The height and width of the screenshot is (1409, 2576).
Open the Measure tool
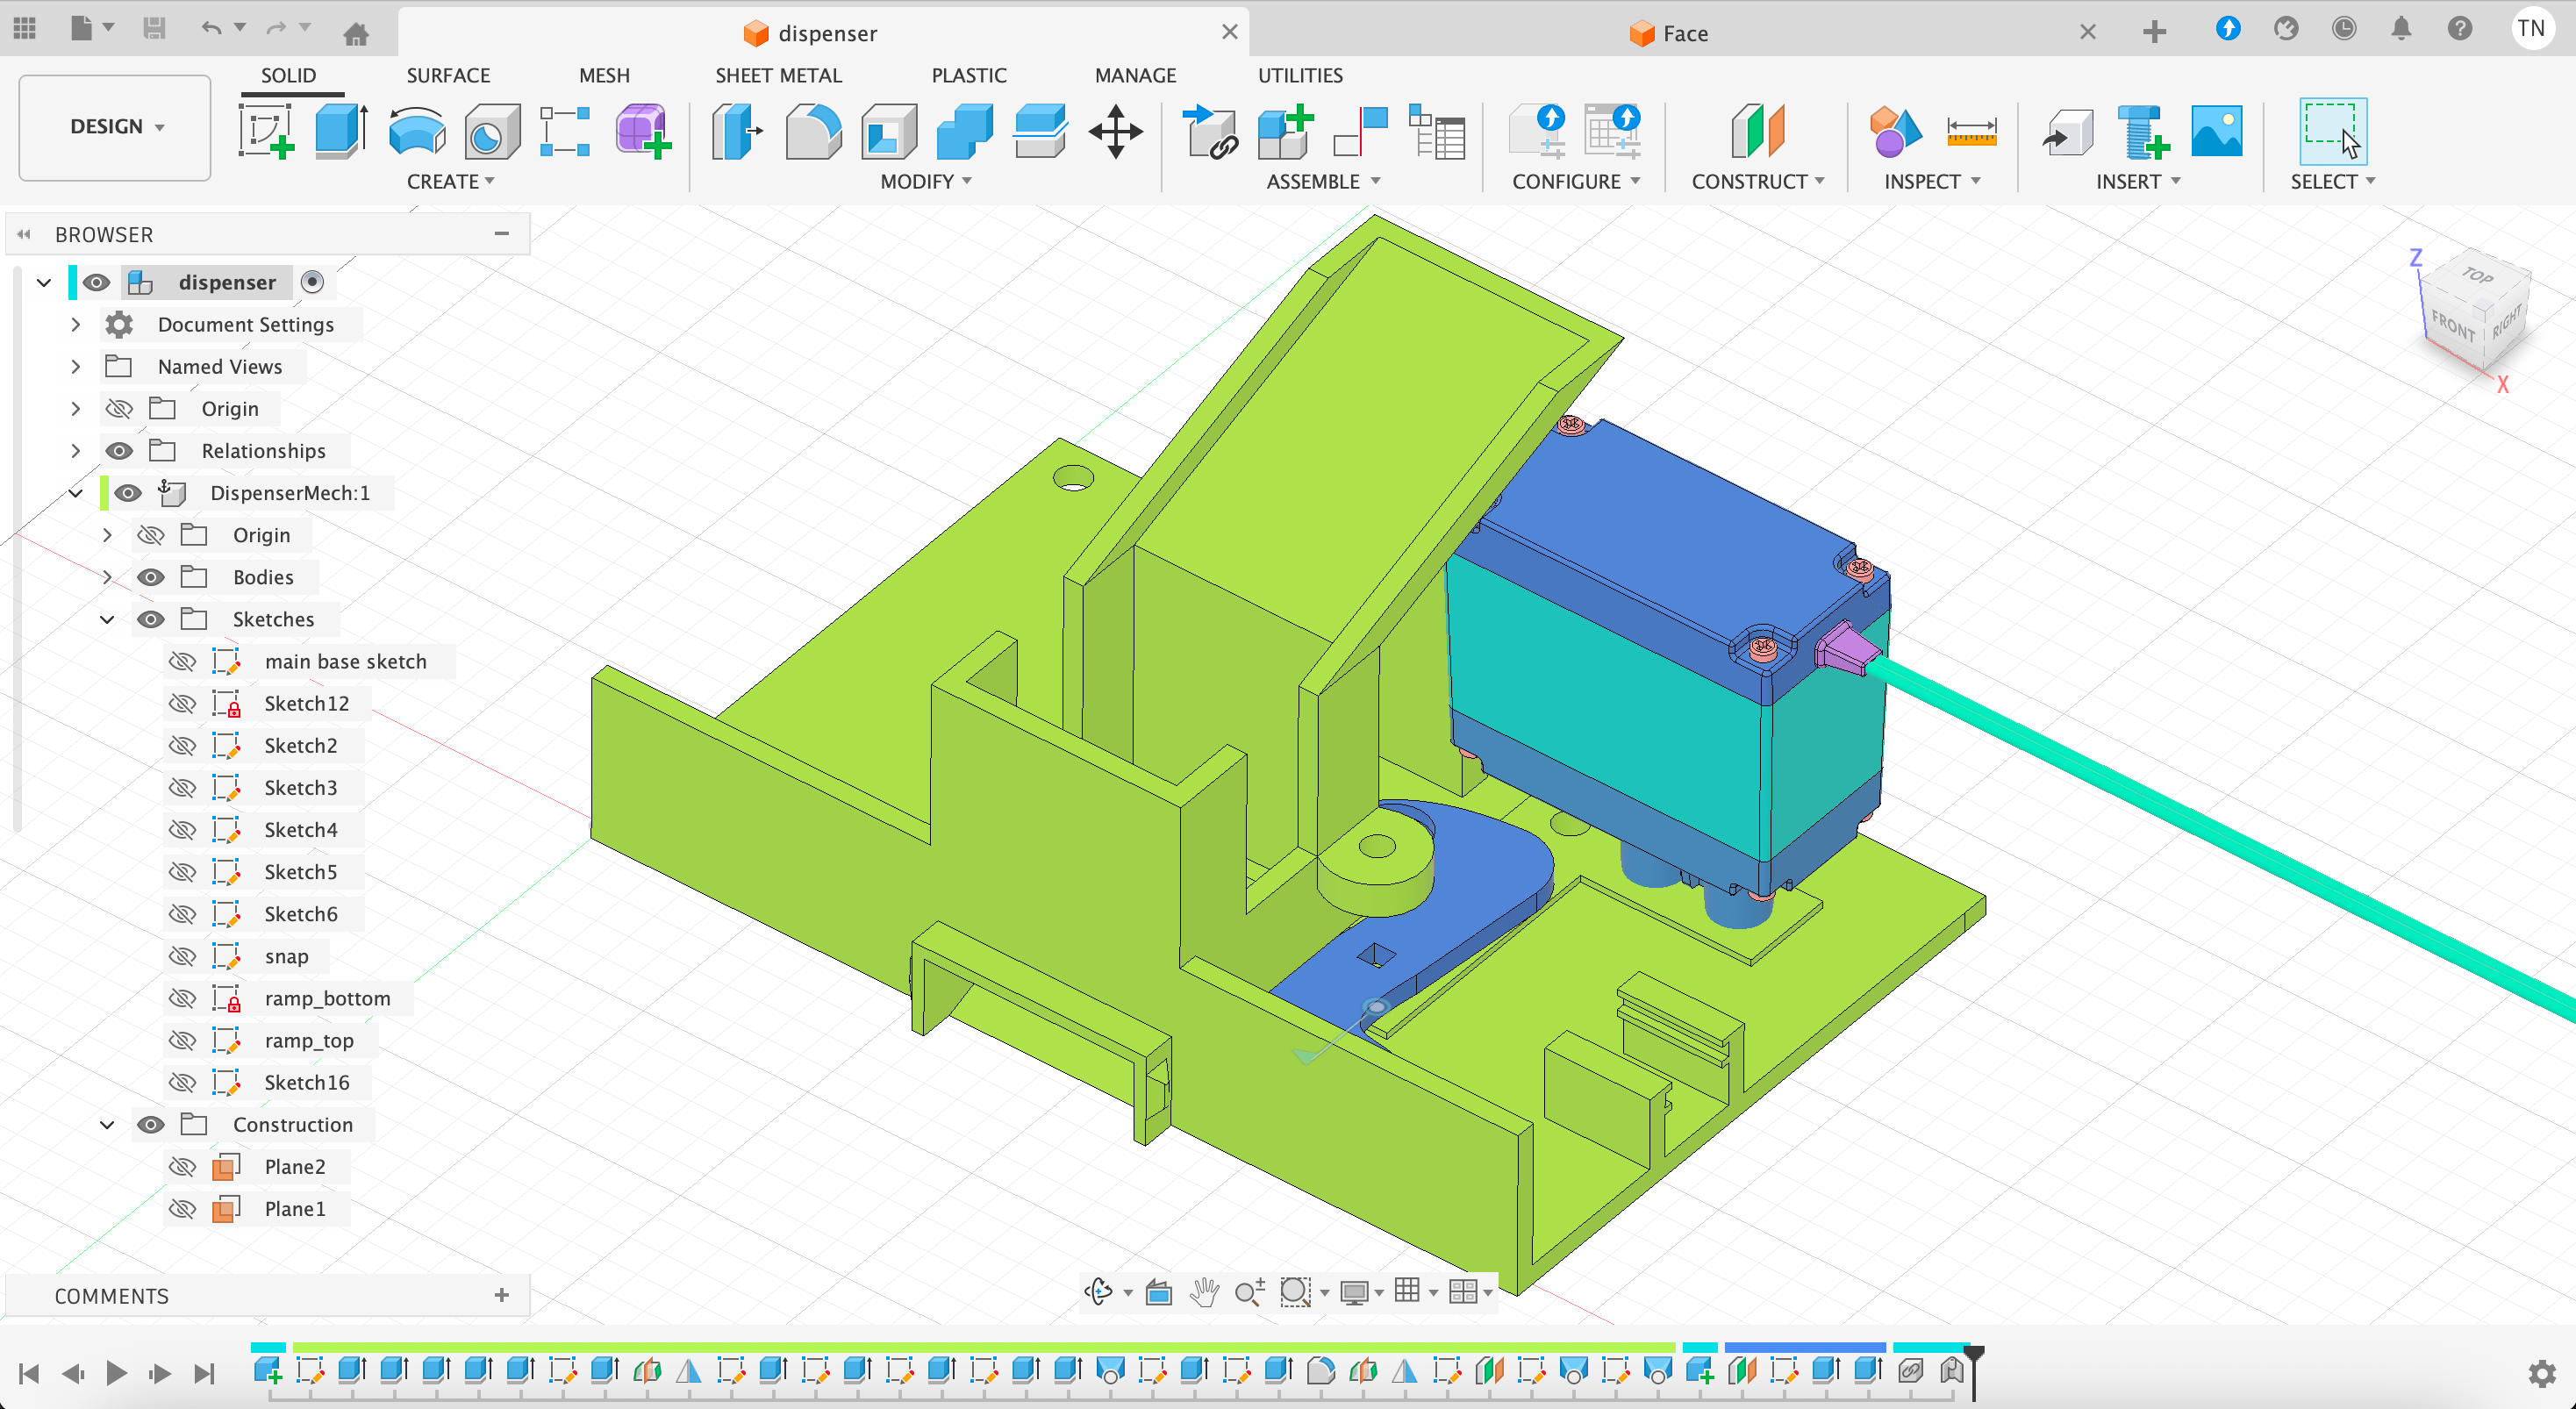coord(1970,131)
